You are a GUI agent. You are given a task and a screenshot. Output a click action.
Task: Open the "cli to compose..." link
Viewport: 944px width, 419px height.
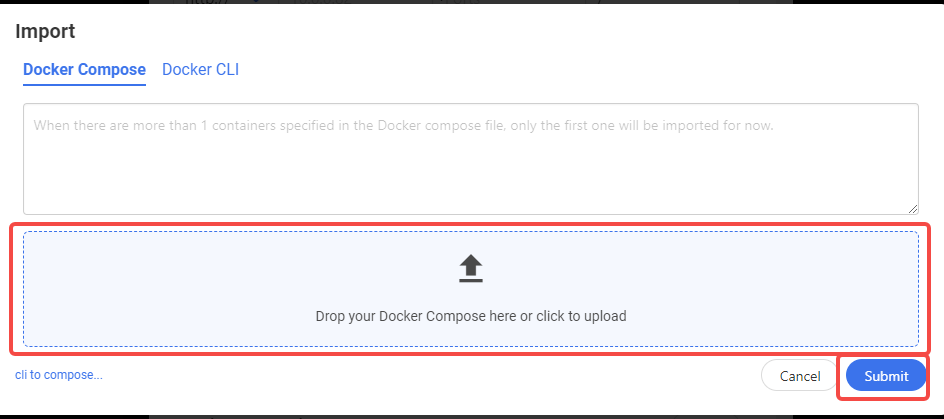[x=59, y=375]
